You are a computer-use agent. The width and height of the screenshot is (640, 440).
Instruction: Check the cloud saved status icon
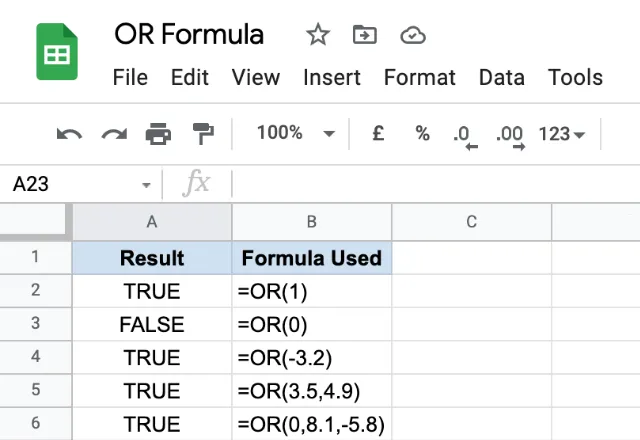[413, 36]
